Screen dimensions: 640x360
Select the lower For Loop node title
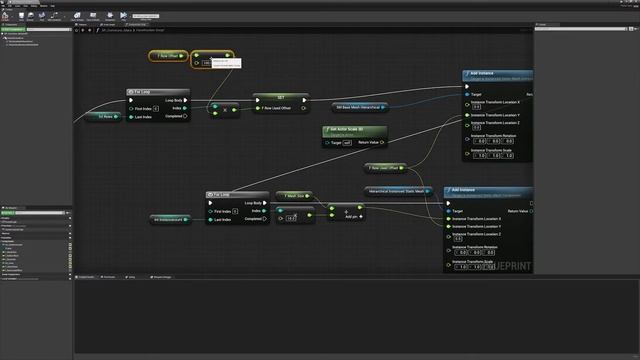238,195
